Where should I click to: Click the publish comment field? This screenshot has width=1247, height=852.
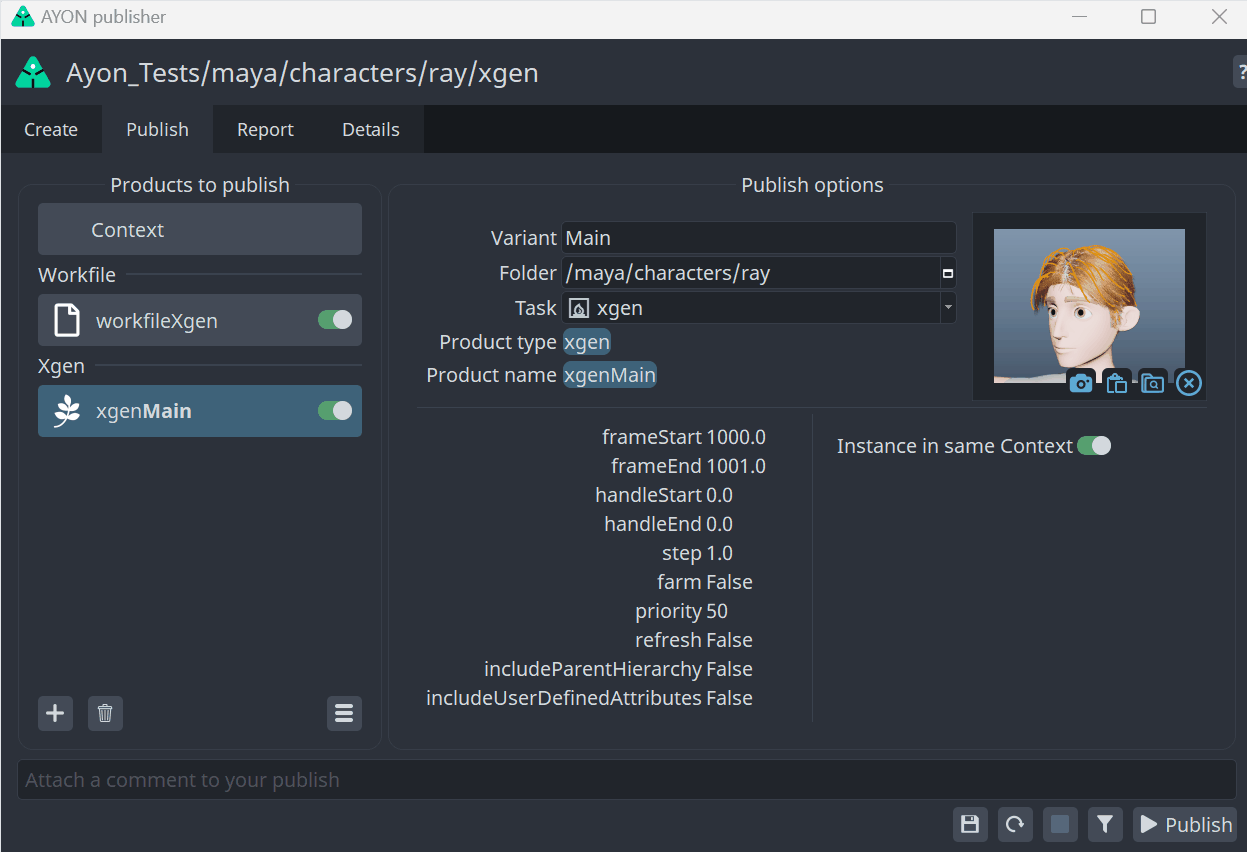tap(627, 780)
